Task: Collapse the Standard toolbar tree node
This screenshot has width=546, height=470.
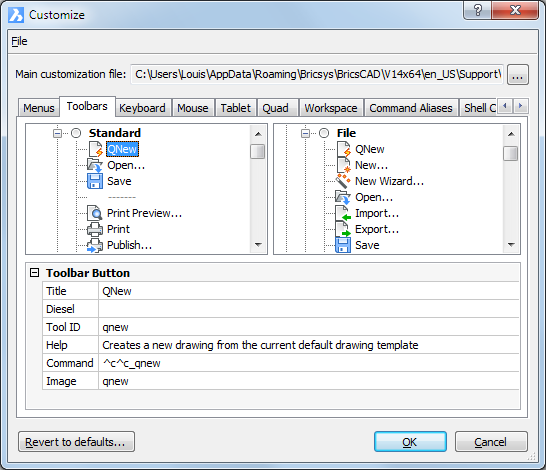Action: (57, 133)
